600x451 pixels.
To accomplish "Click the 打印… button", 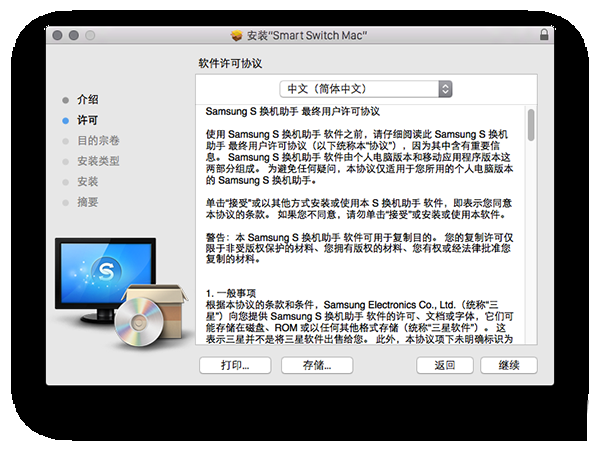I will click(235, 365).
